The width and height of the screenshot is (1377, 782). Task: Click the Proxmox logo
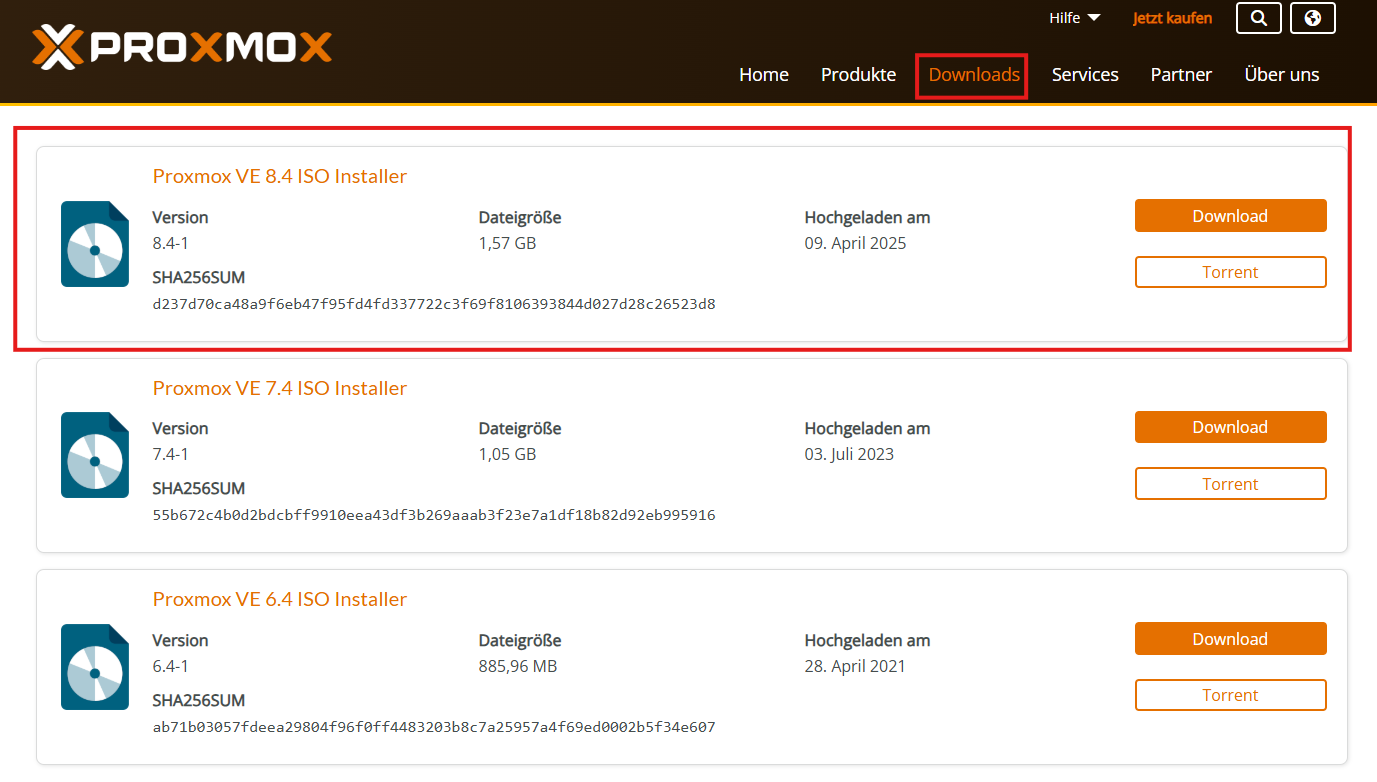181,47
